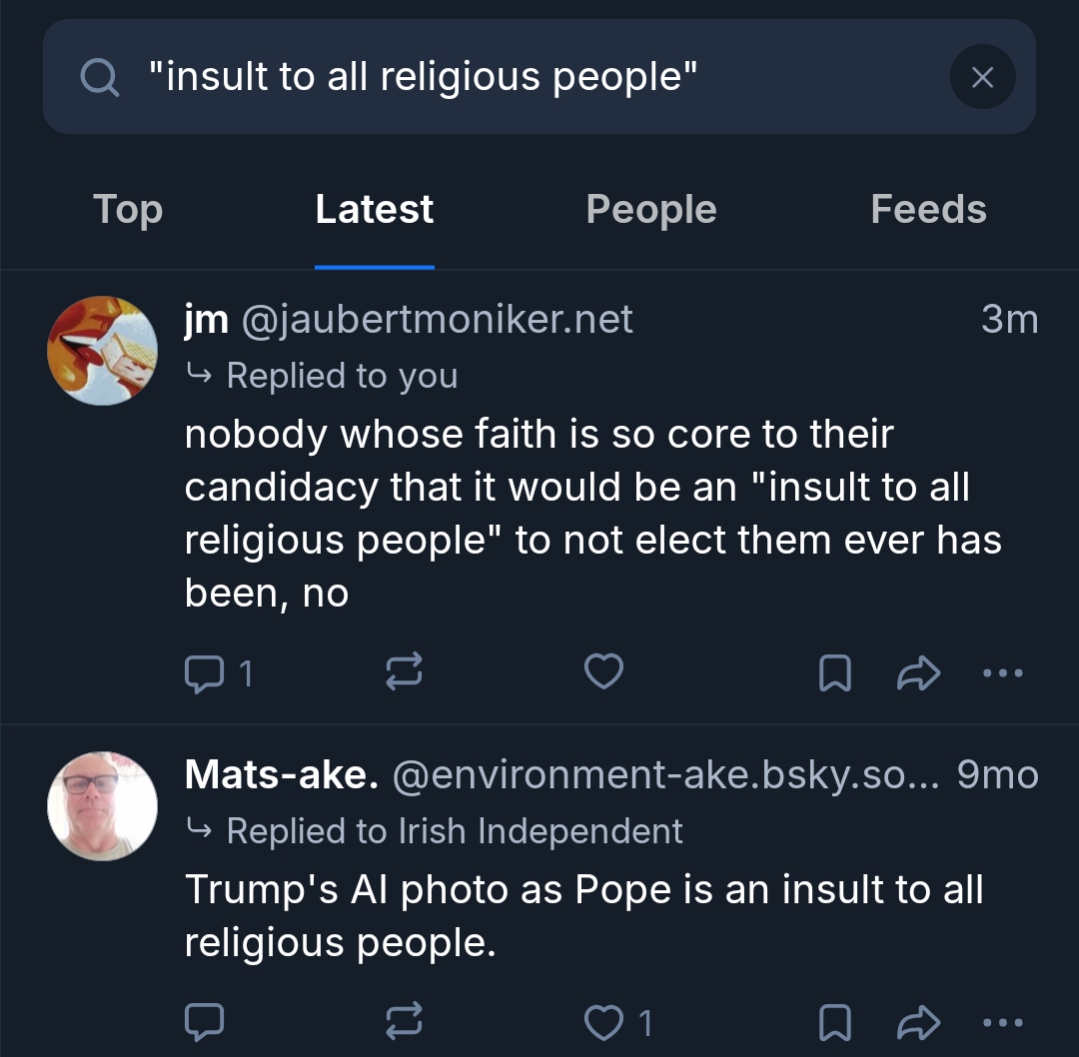The width and height of the screenshot is (1079, 1057).
Task: Reply to jm's post
Action: [x=205, y=673]
